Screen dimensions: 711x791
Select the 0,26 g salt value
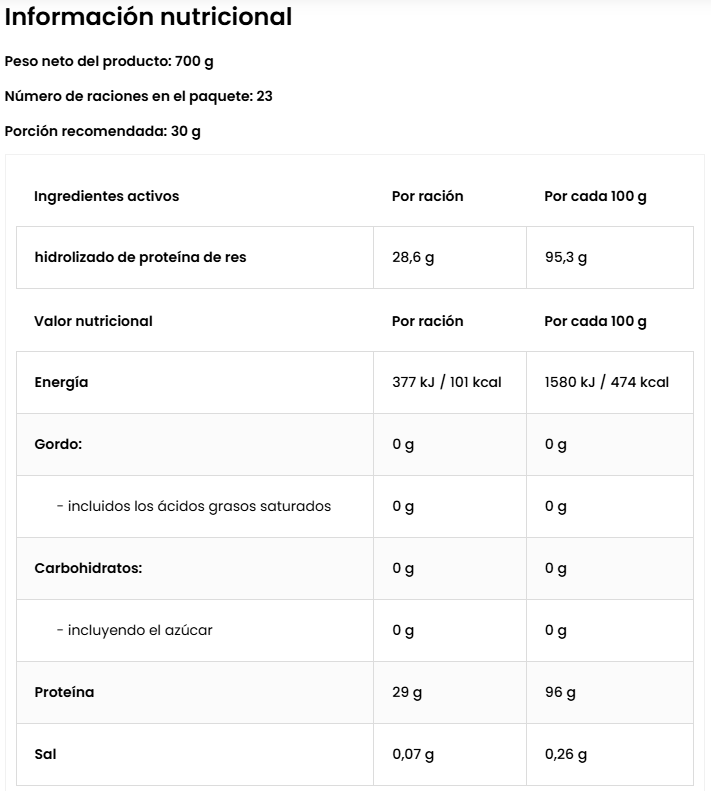pos(566,754)
